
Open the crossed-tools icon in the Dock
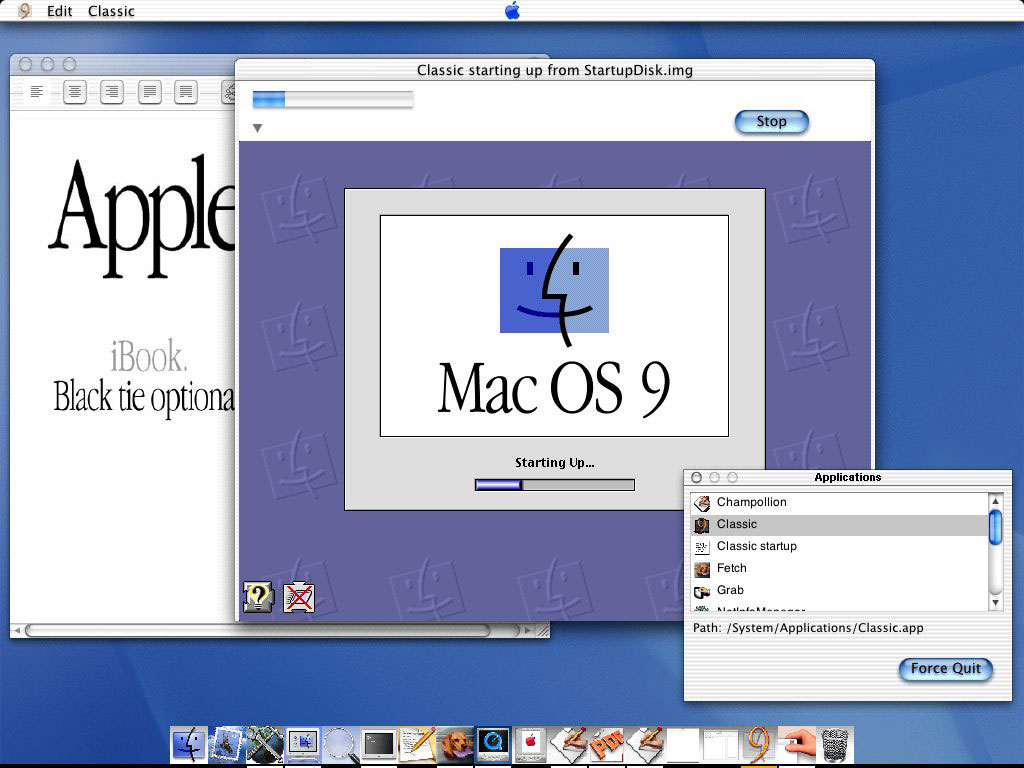(x=264, y=744)
